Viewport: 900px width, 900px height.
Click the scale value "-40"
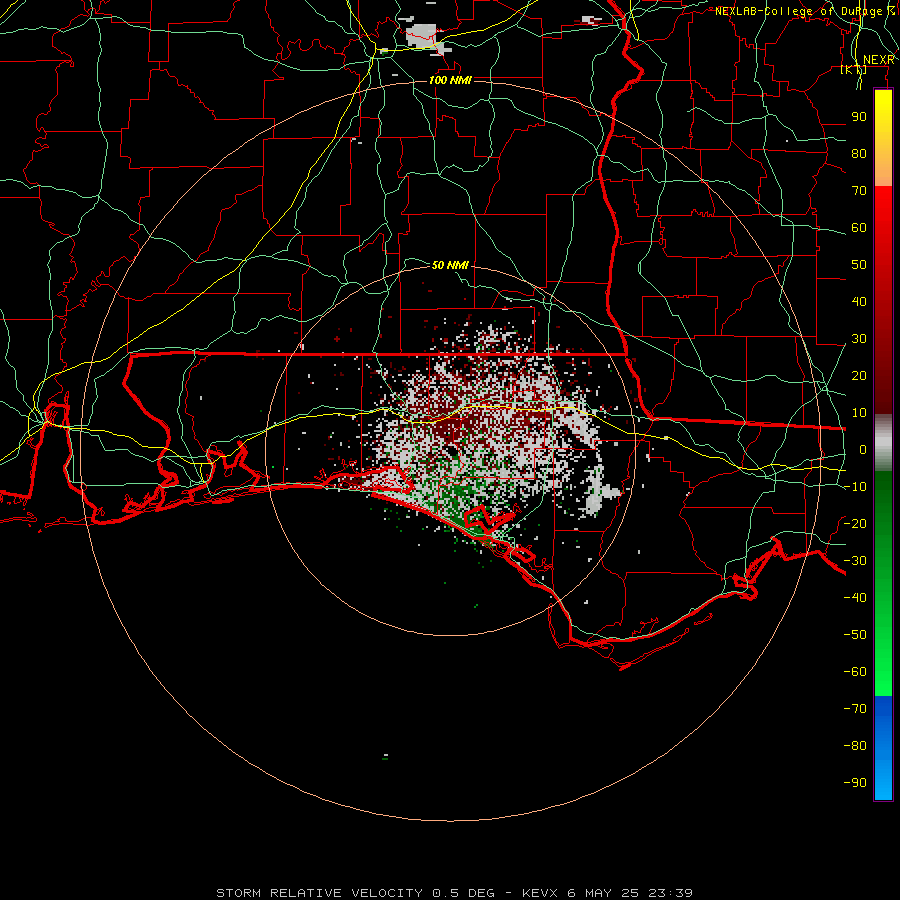click(855, 598)
